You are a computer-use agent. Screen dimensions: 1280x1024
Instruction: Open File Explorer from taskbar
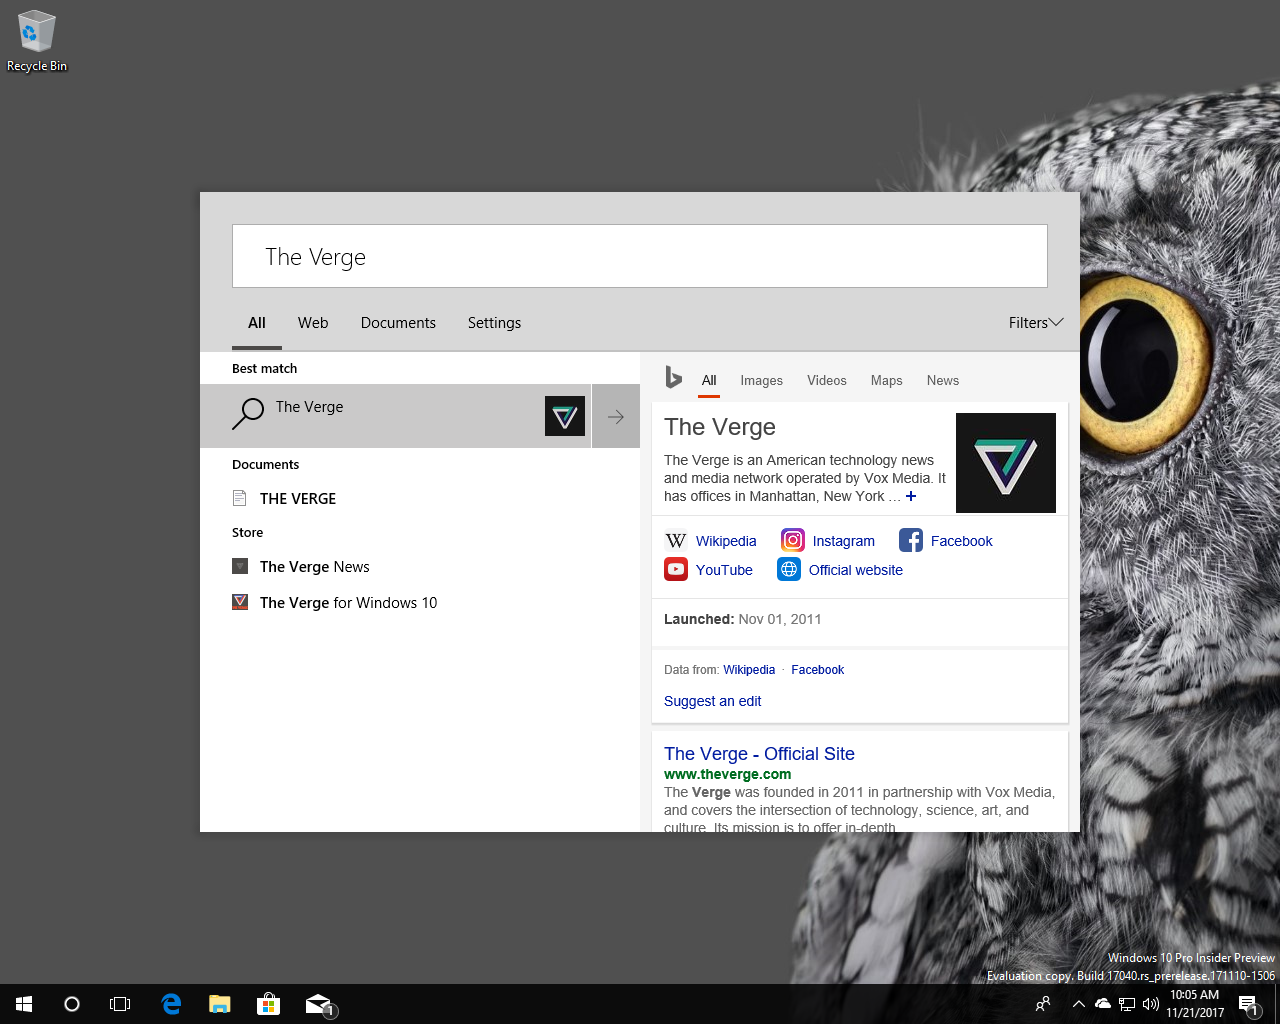[219, 1004]
